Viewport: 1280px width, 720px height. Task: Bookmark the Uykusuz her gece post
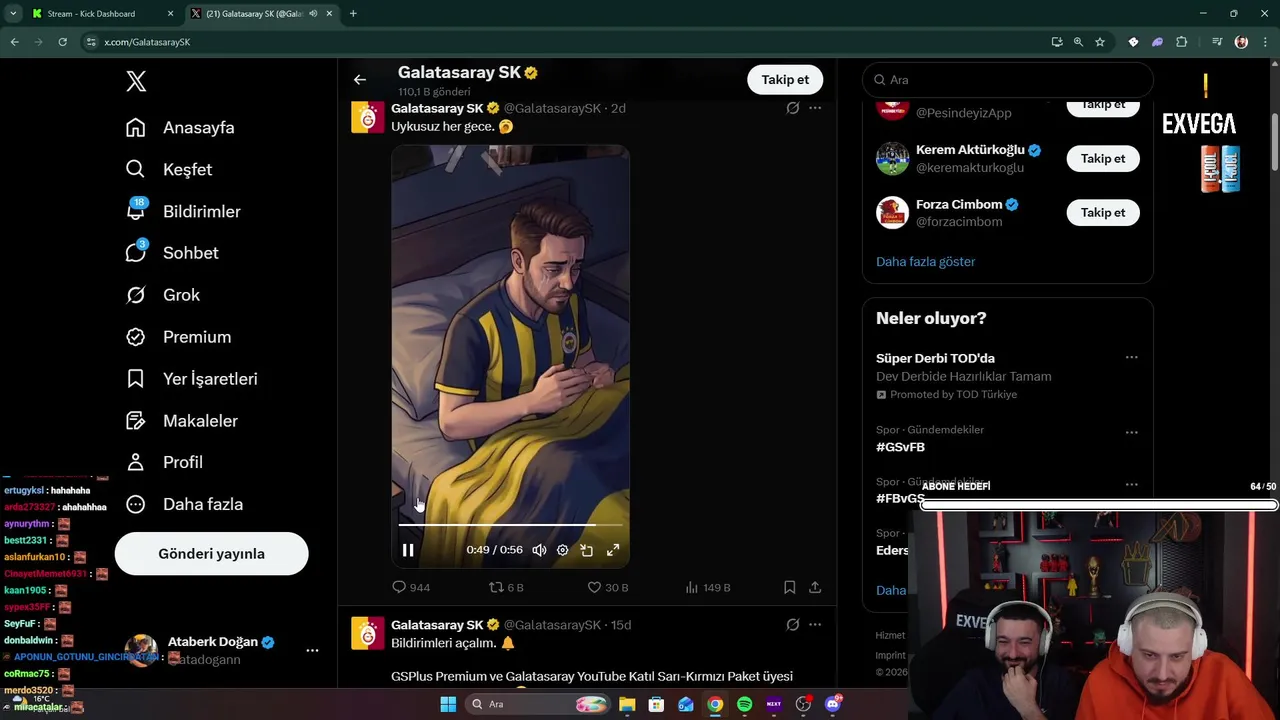click(789, 588)
